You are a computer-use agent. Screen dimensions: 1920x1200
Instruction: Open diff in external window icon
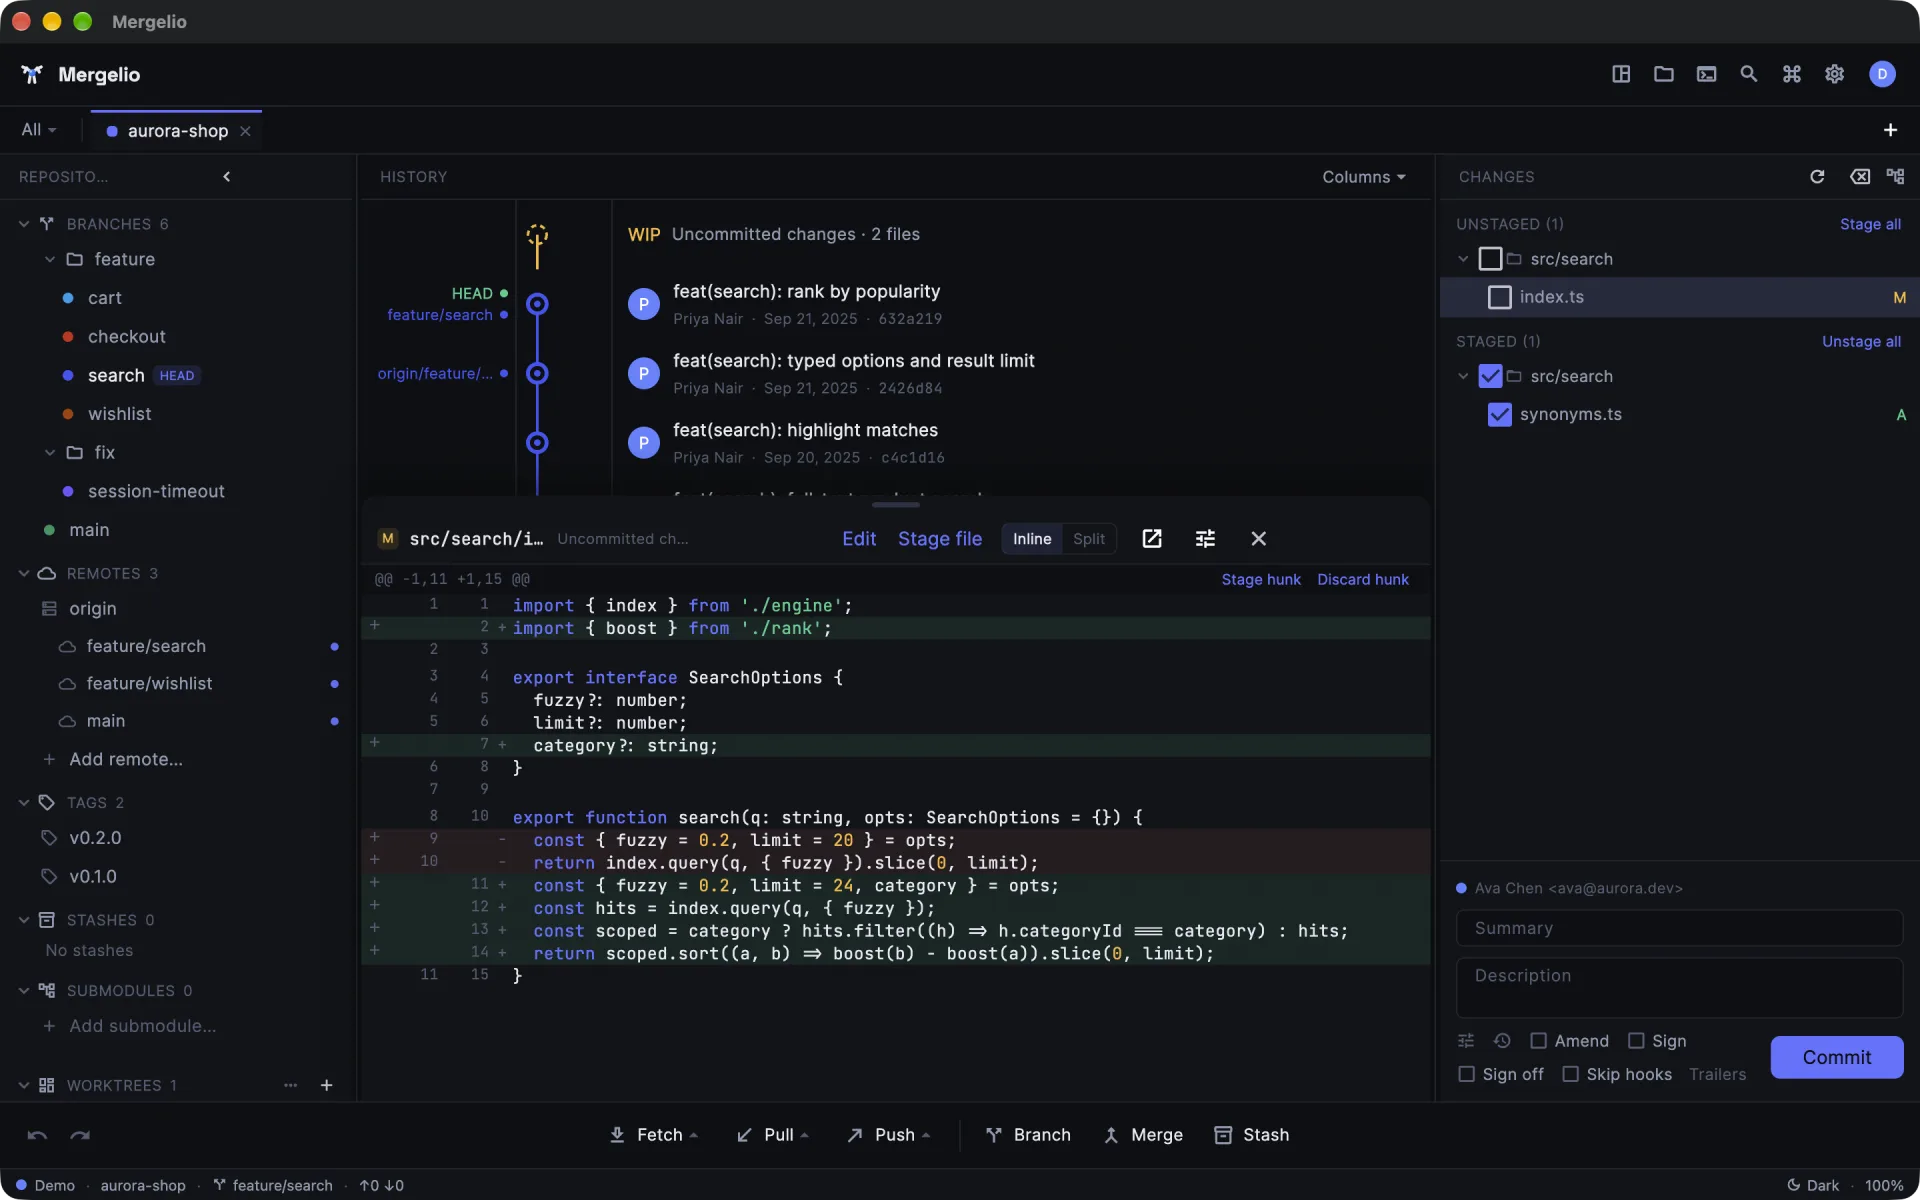pyautogui.click(x=1152, y=539)
